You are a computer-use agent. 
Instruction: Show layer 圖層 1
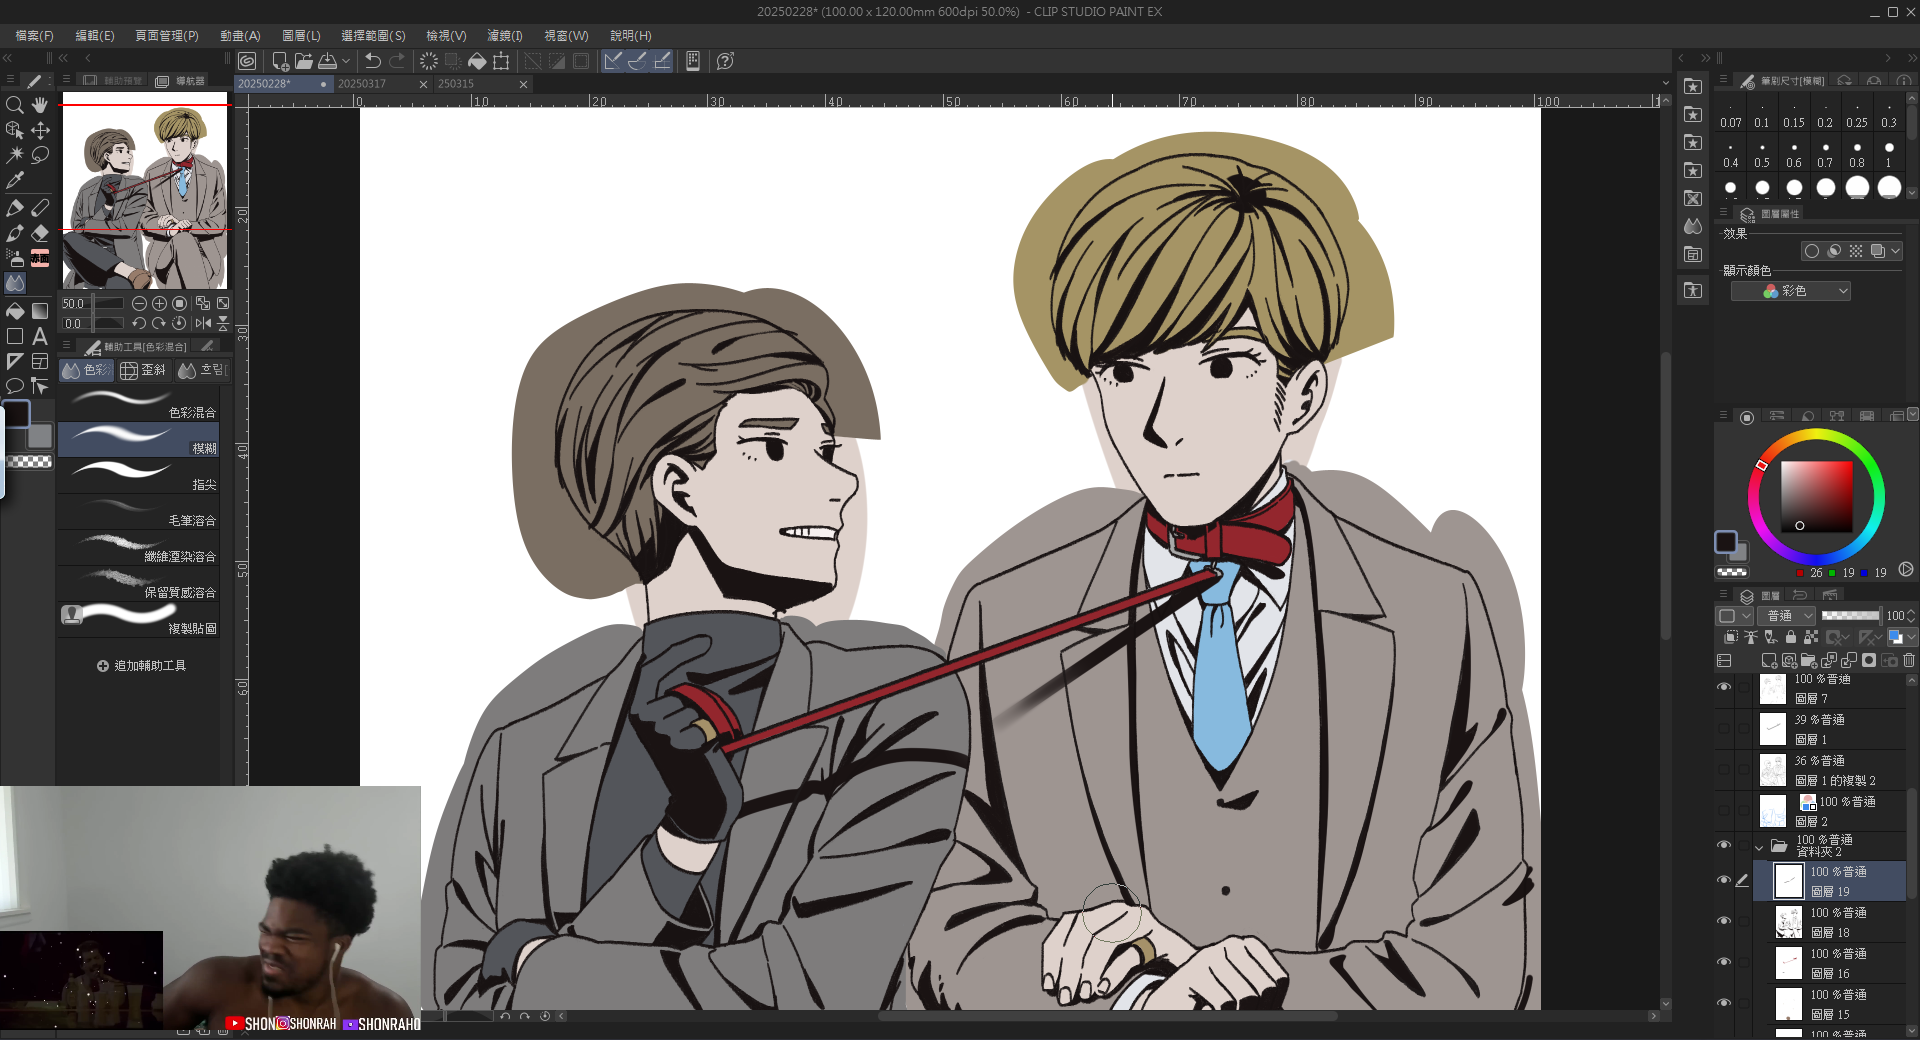pos(1724,729)
